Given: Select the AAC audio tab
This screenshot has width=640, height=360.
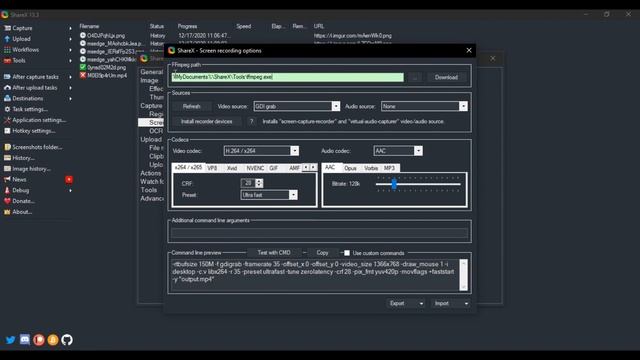Looking at the screenshot, I should (330, 167).
